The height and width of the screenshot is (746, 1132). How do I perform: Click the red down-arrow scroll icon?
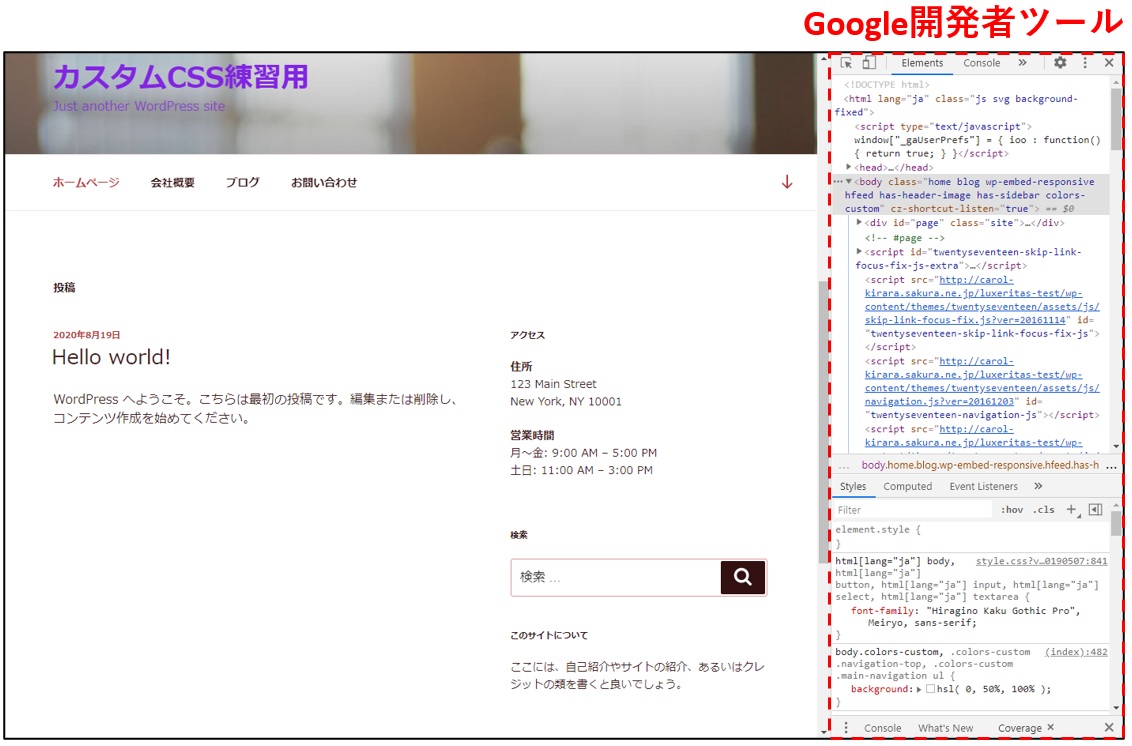click(x=787, y=182)
